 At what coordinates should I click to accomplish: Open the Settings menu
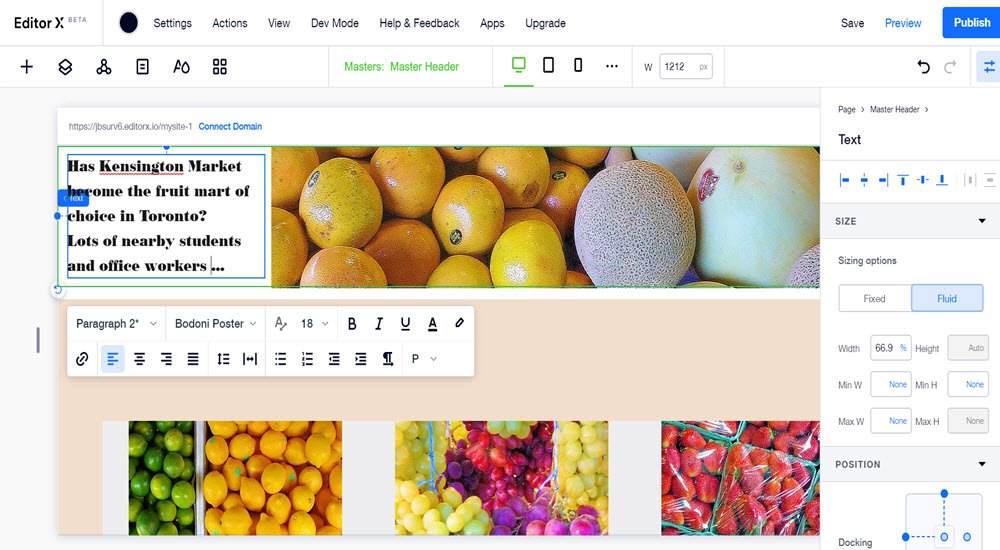(172, 23)
